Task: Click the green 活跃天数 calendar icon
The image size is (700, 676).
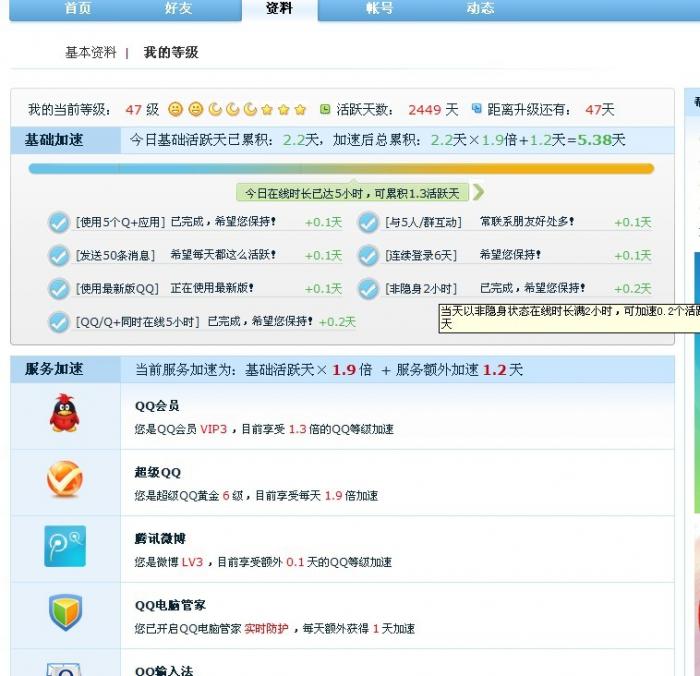Action: pos(325,109)
